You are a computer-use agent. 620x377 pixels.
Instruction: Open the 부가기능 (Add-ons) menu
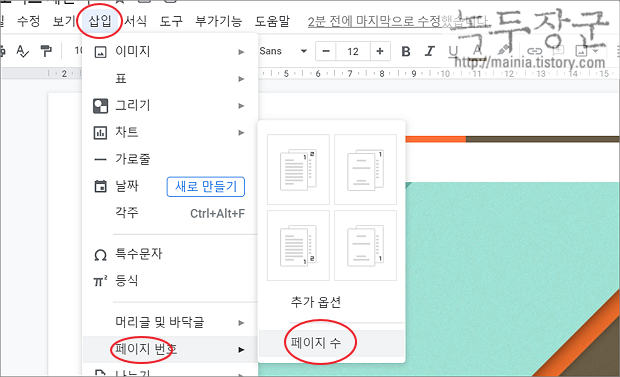218,21
